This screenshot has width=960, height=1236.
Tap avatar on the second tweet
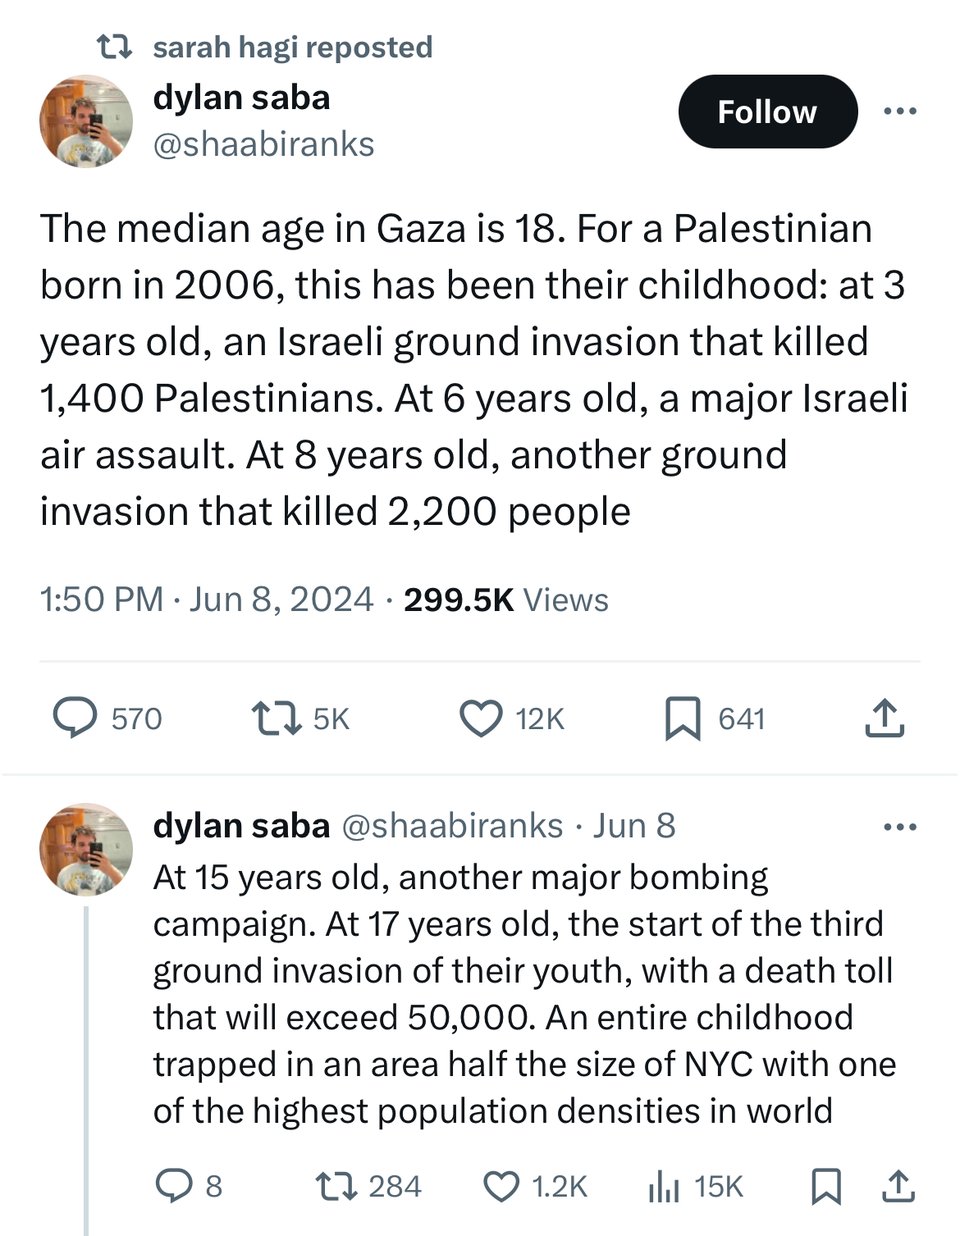[86, 849]
